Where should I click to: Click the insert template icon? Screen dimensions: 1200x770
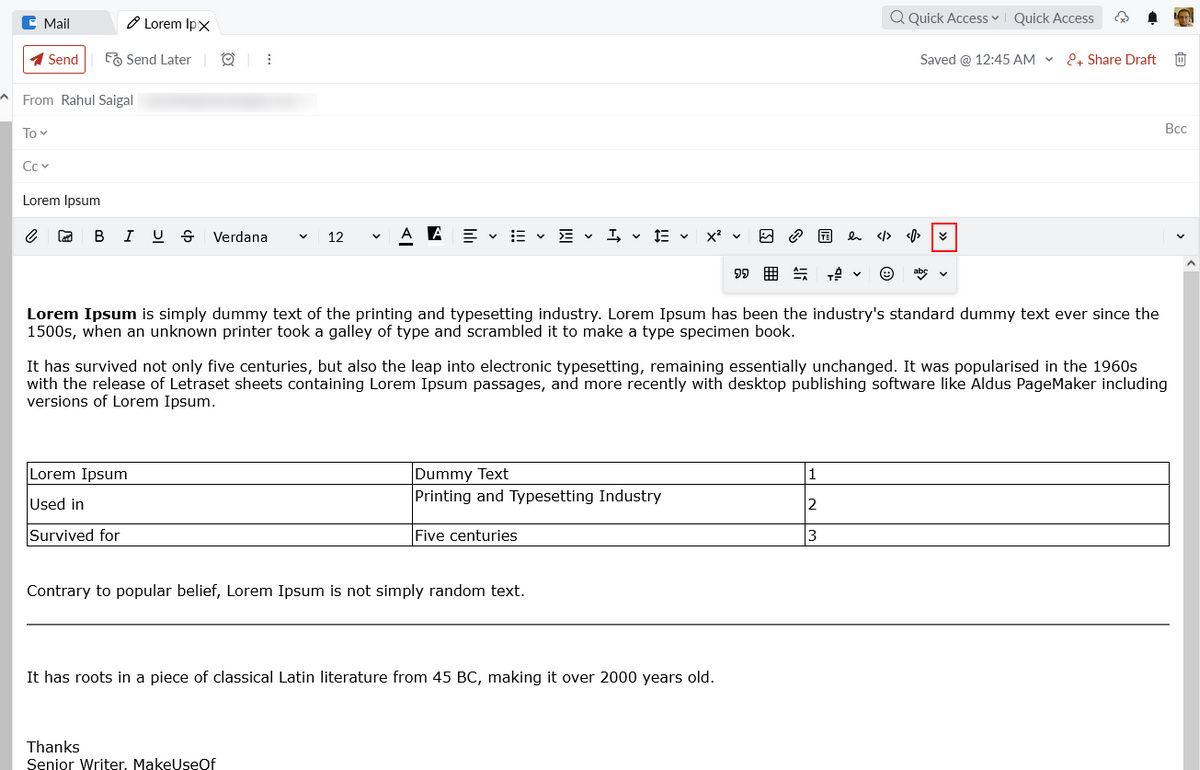coord(825,236)
